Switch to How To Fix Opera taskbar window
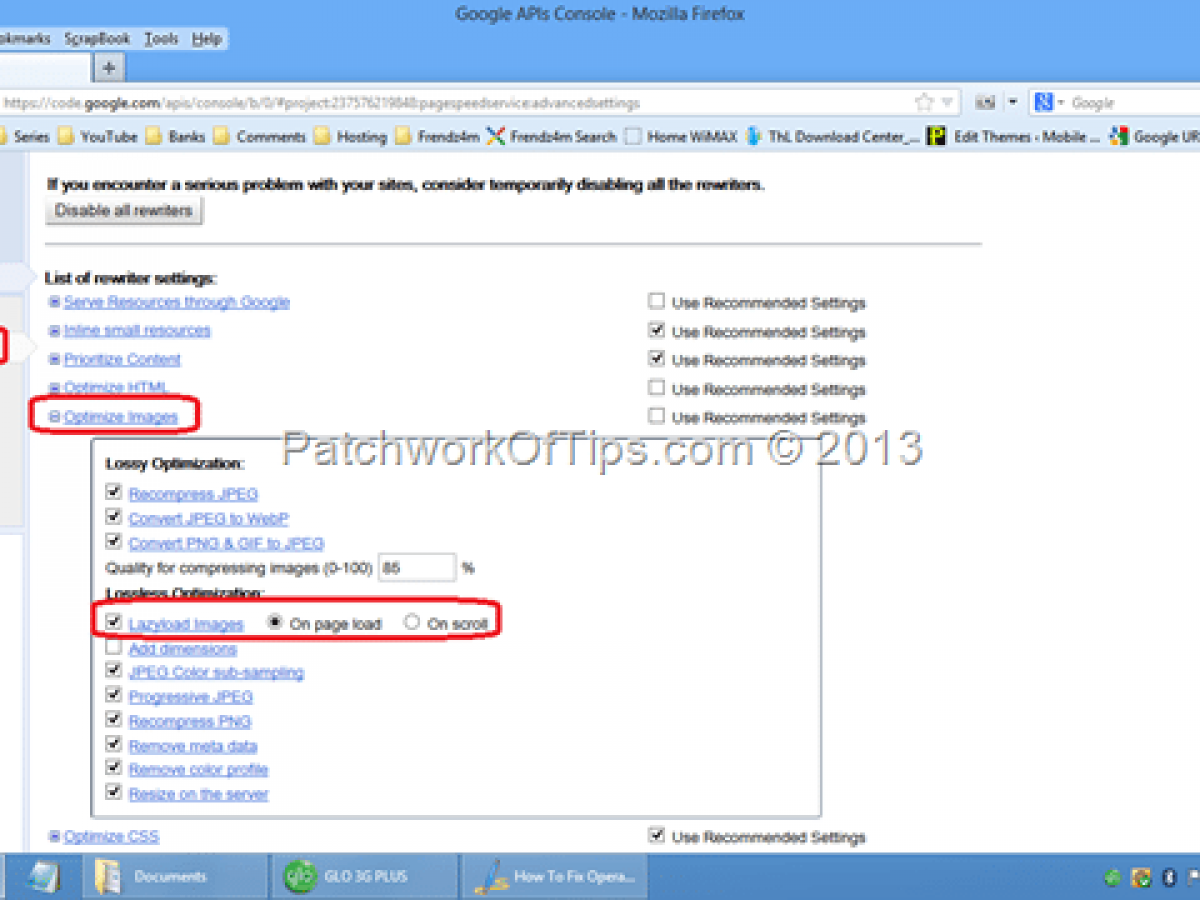The width and height of the screenshot is (1200, 900). point(554,876)
